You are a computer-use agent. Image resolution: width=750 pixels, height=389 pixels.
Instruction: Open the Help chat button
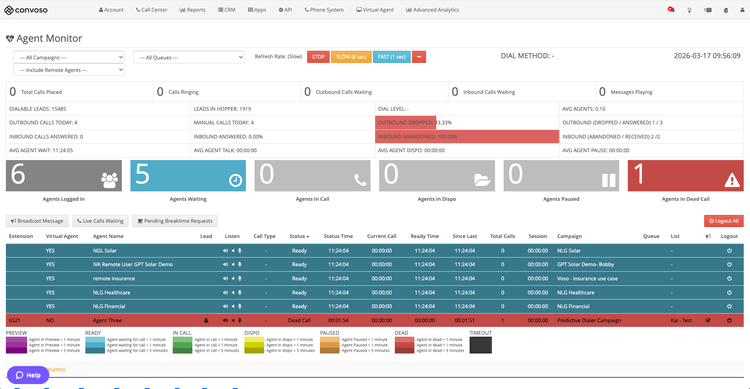(x=28, y=375)
